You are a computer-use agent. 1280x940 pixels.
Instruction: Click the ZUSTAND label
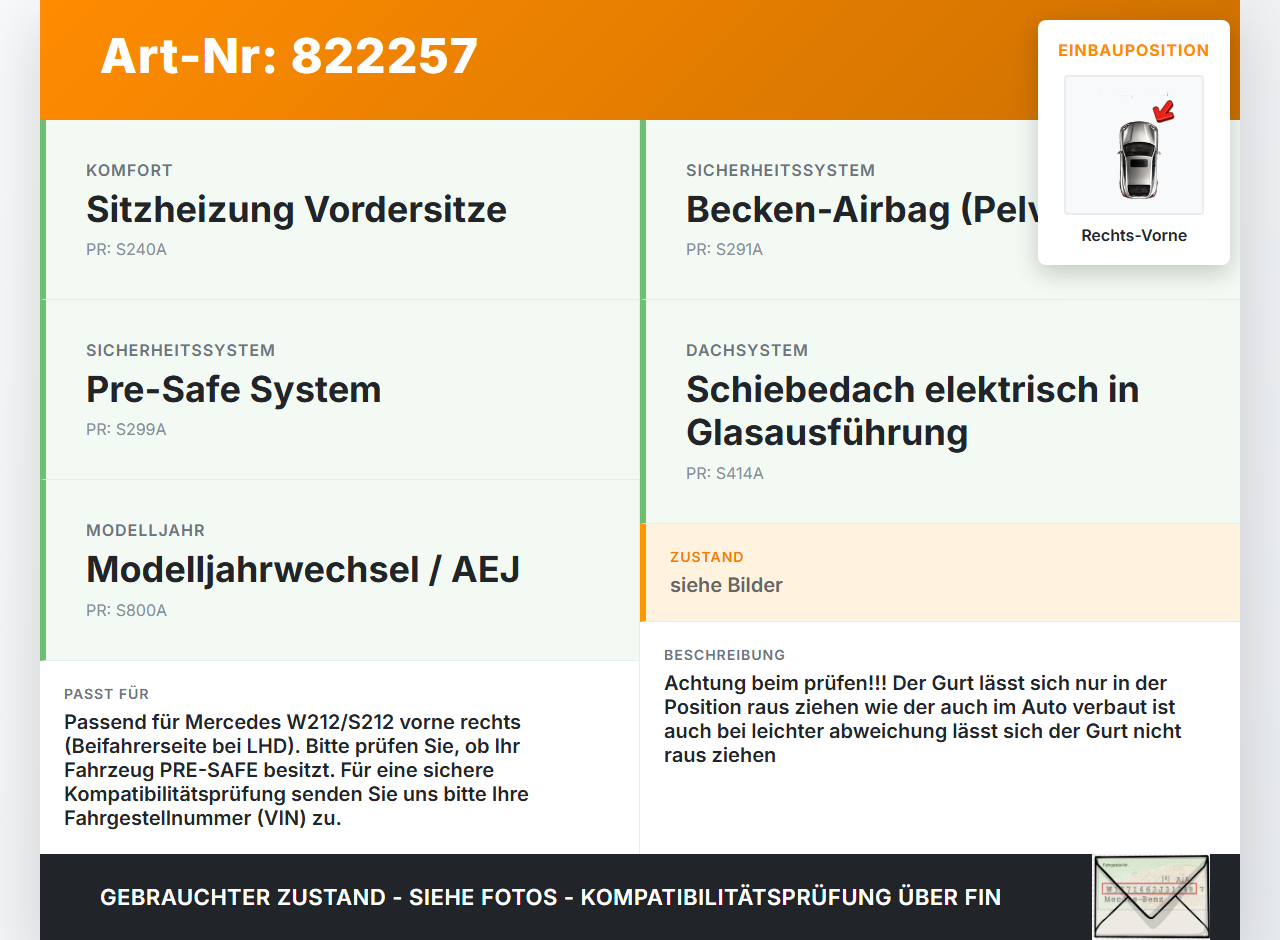pyautogui.click(x=707, y=557)
